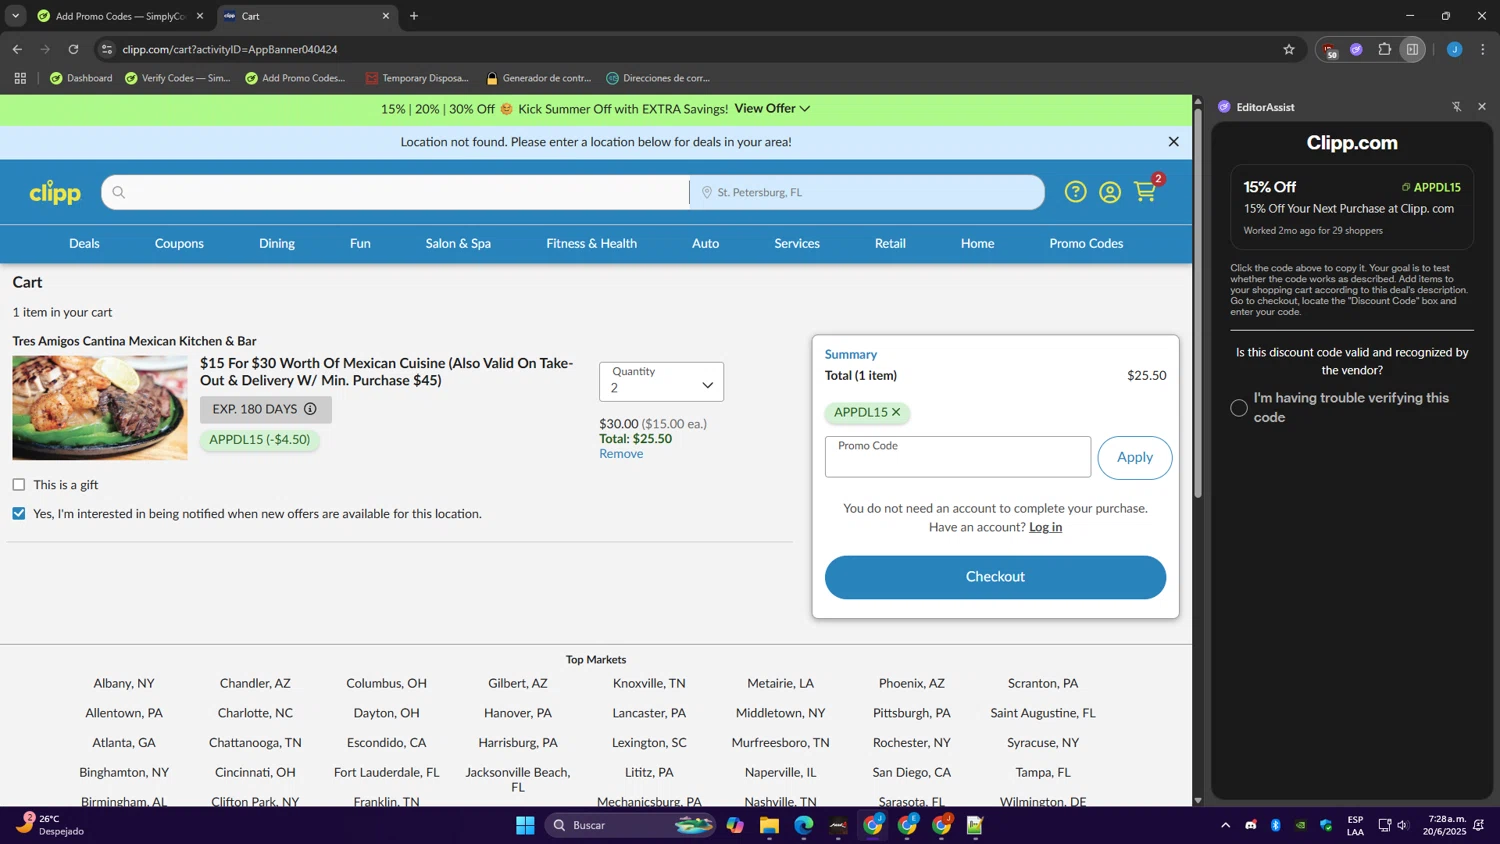
Task: Go to Promo Codes in the navigation
Action: tap(1086, 243)
